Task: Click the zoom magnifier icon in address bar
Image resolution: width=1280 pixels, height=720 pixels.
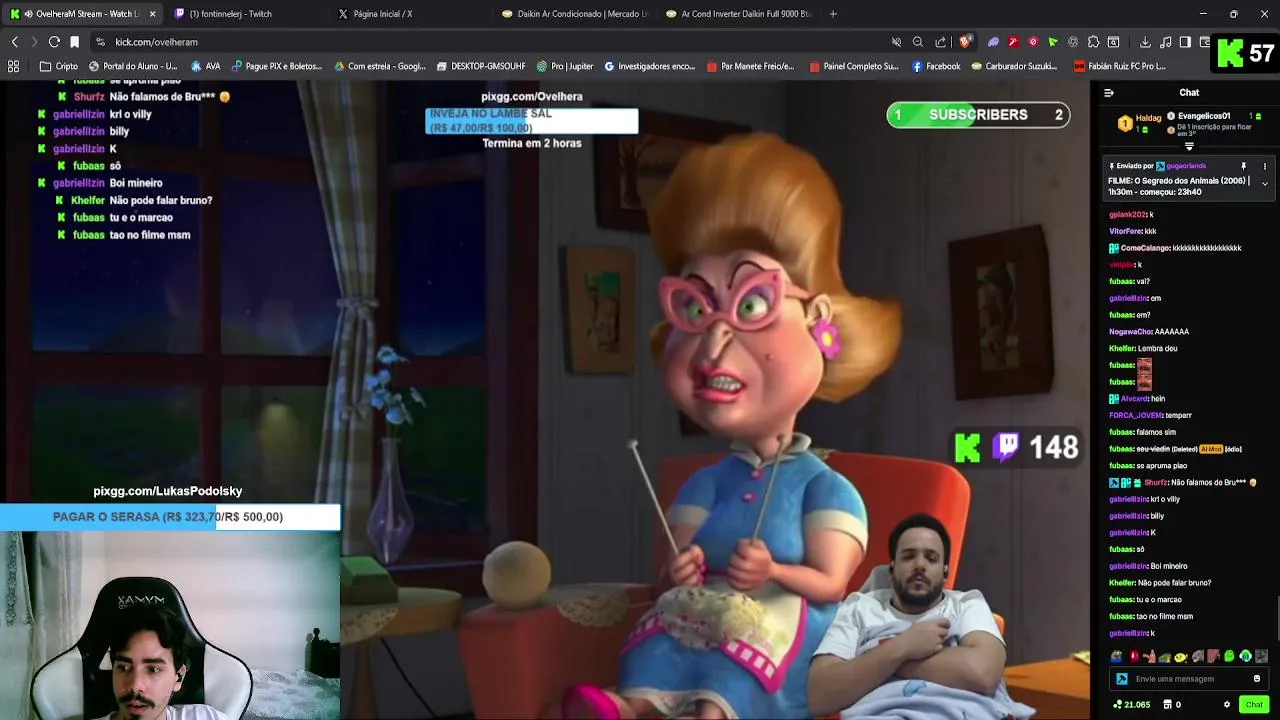Action: pyautogui.click(x=918, y=42)
